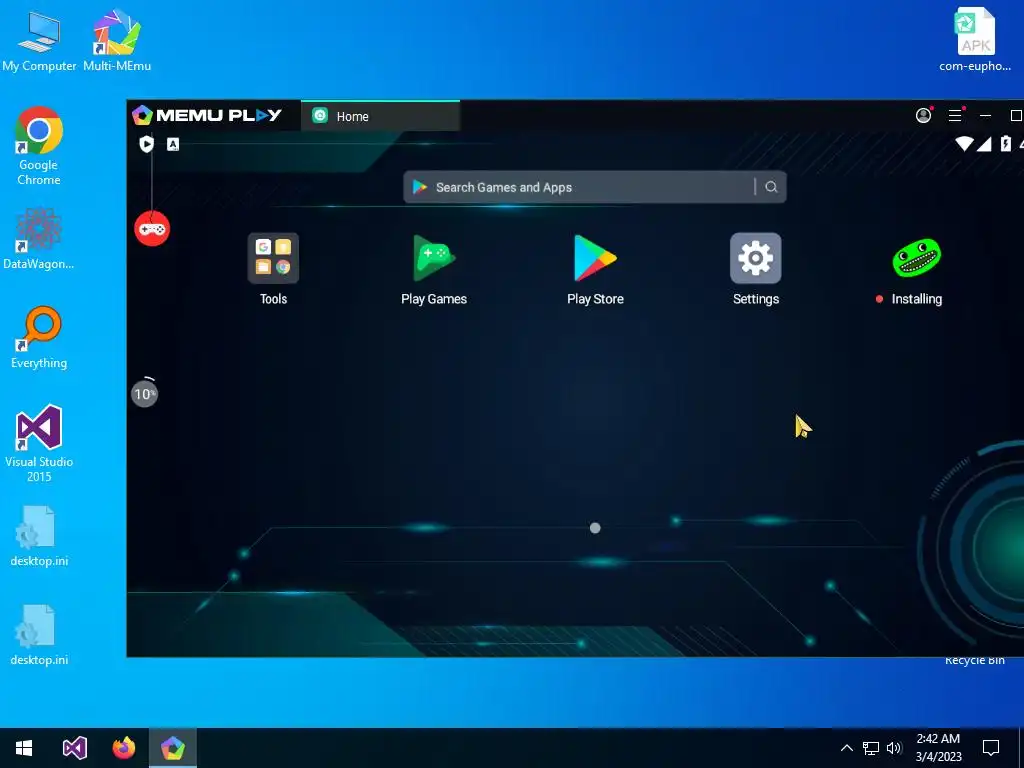
Task: Open the Tools folder in MEmu
Action: (x=273, y=259)
